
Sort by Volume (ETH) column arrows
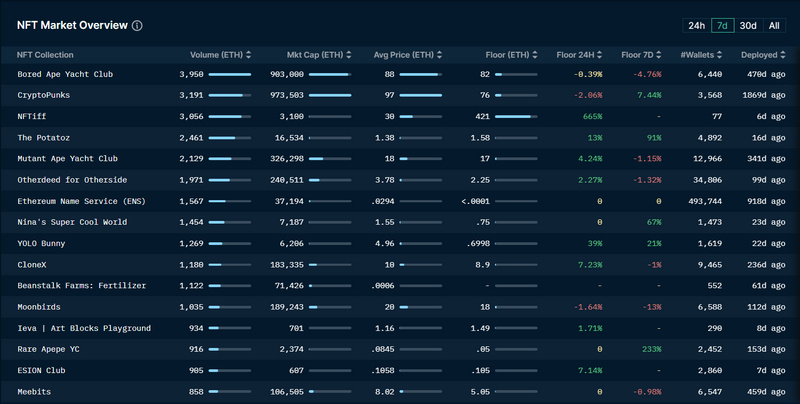coord(248,55)
